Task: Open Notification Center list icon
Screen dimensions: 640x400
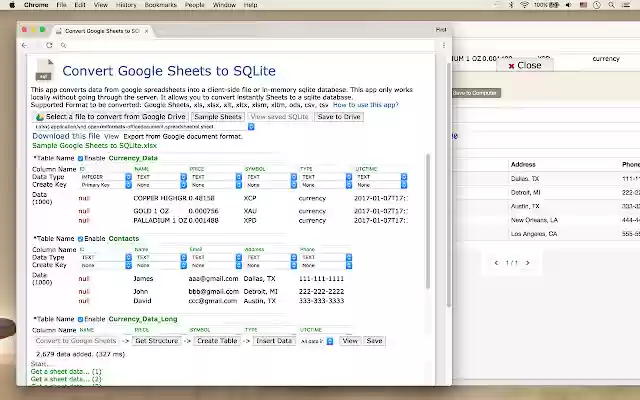Action: (625, 5)
